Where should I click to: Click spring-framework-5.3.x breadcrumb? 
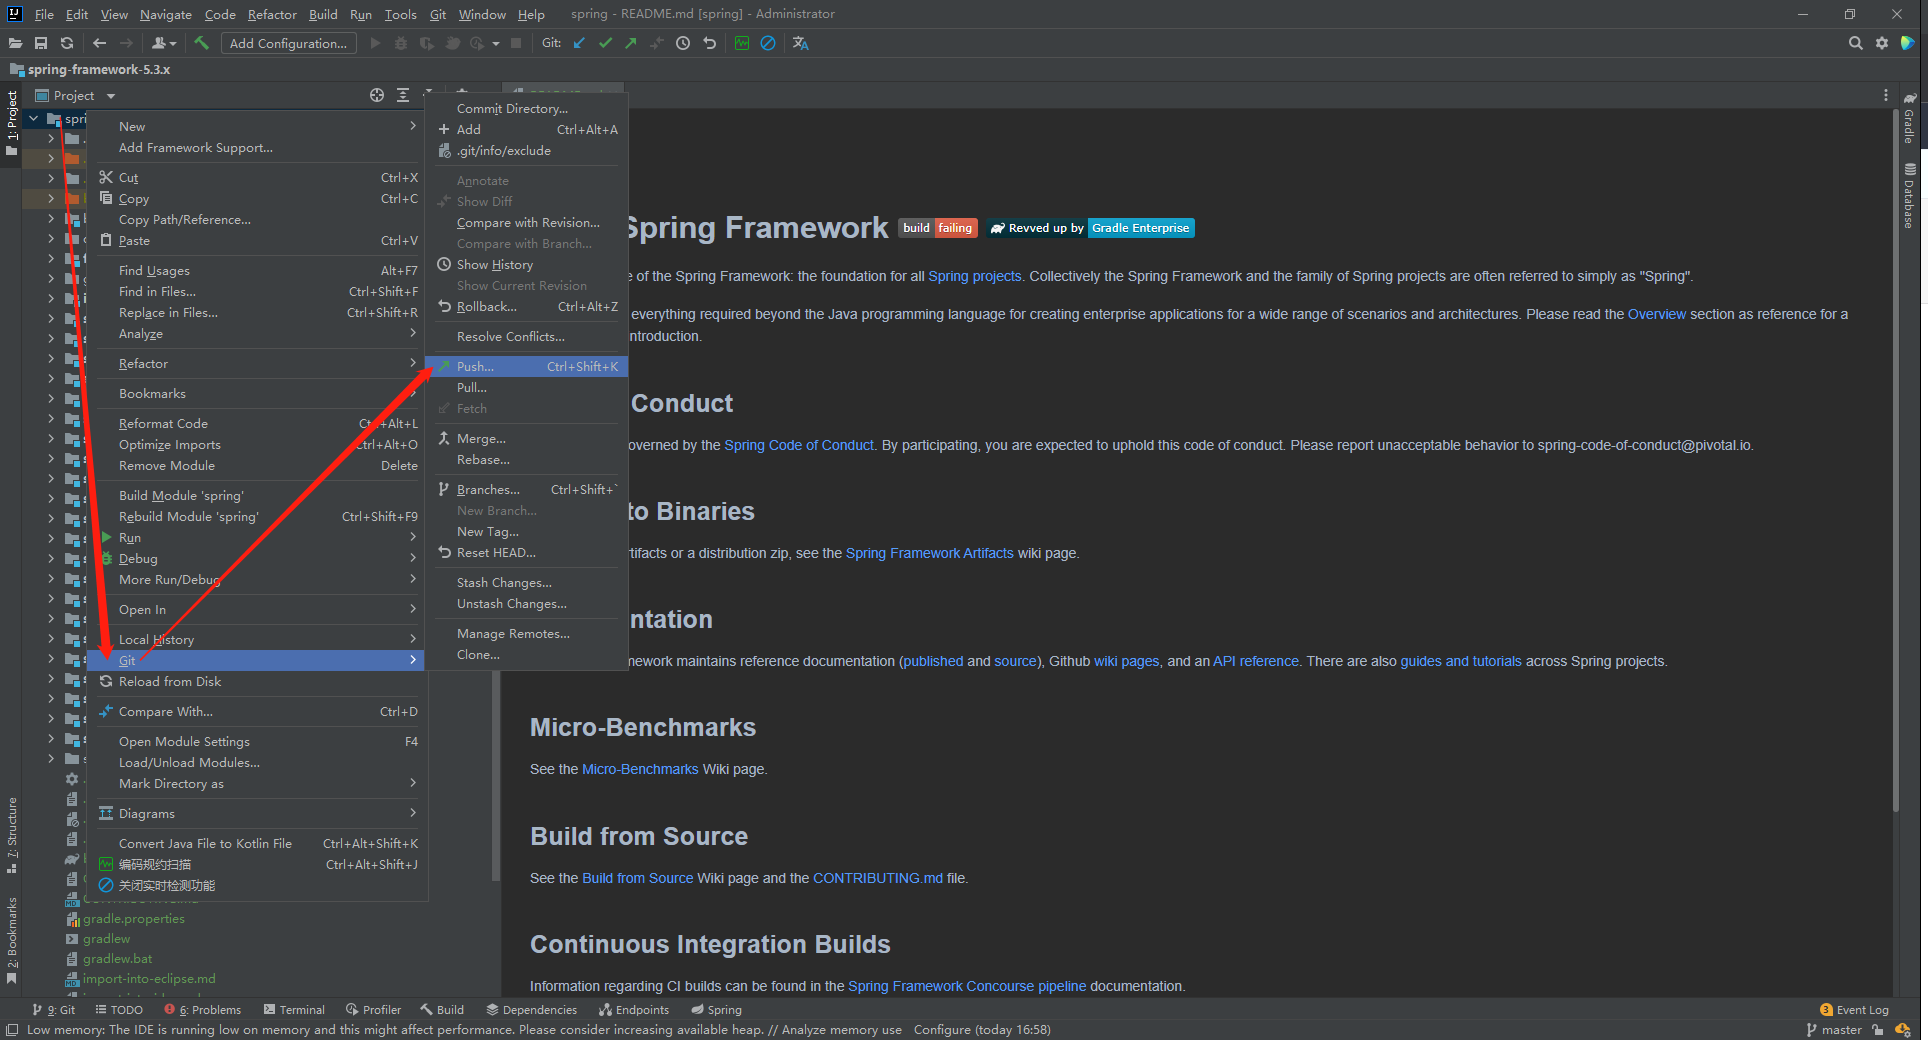[98, 69]
